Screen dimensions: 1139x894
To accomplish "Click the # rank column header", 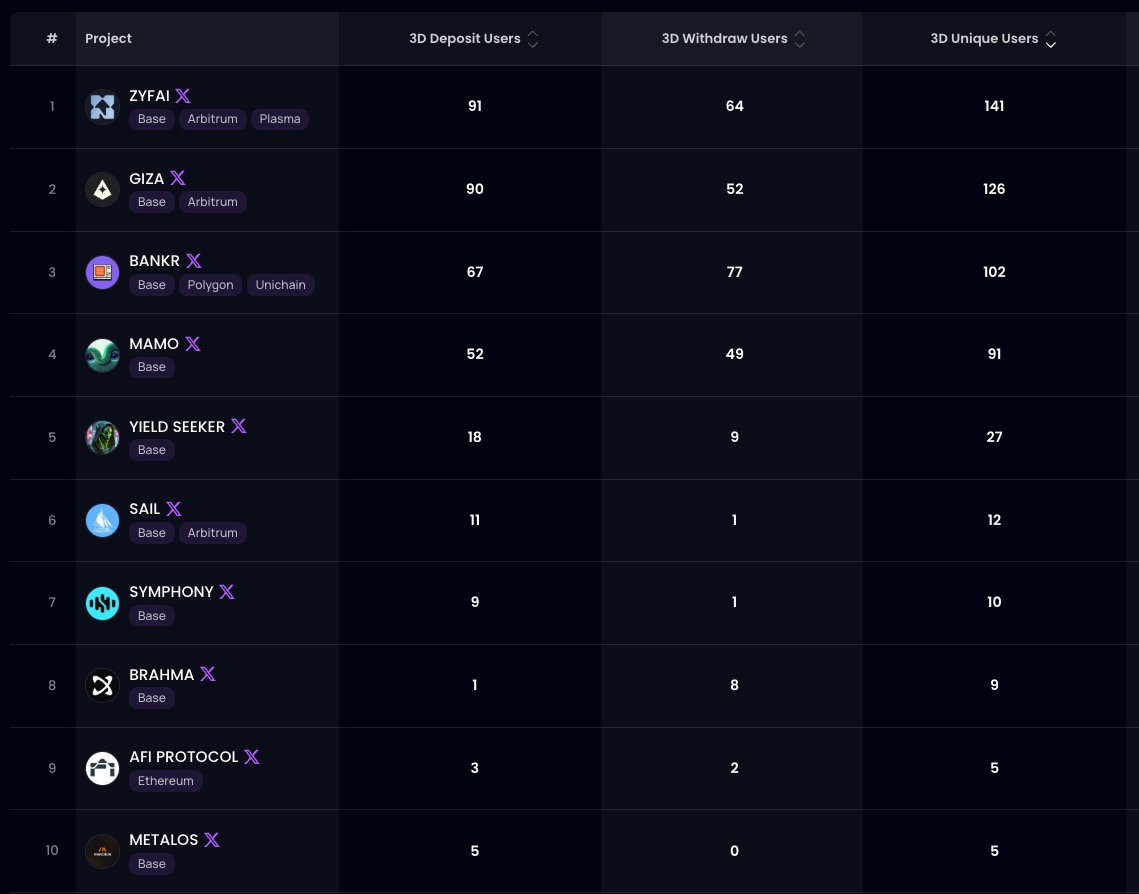I will 52,38.
